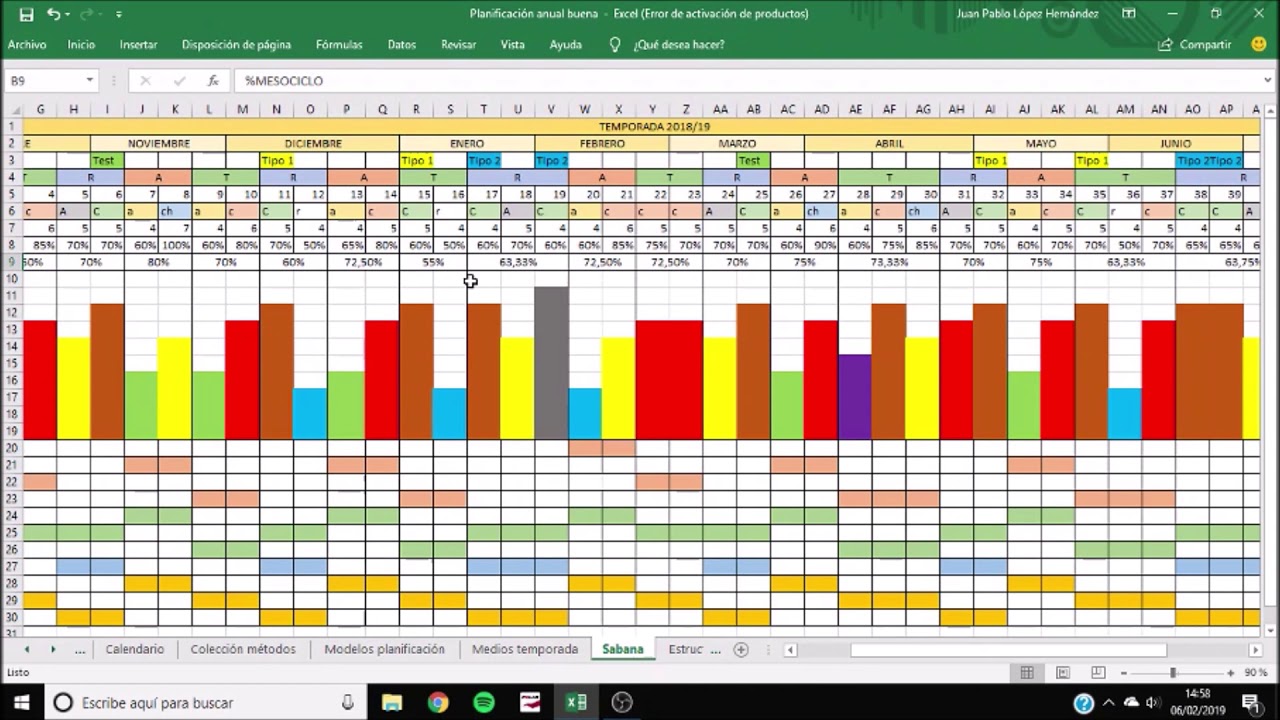Viewport: 1280px width, 720px height.
Task: Select column header AA
Action: [720, 109]
